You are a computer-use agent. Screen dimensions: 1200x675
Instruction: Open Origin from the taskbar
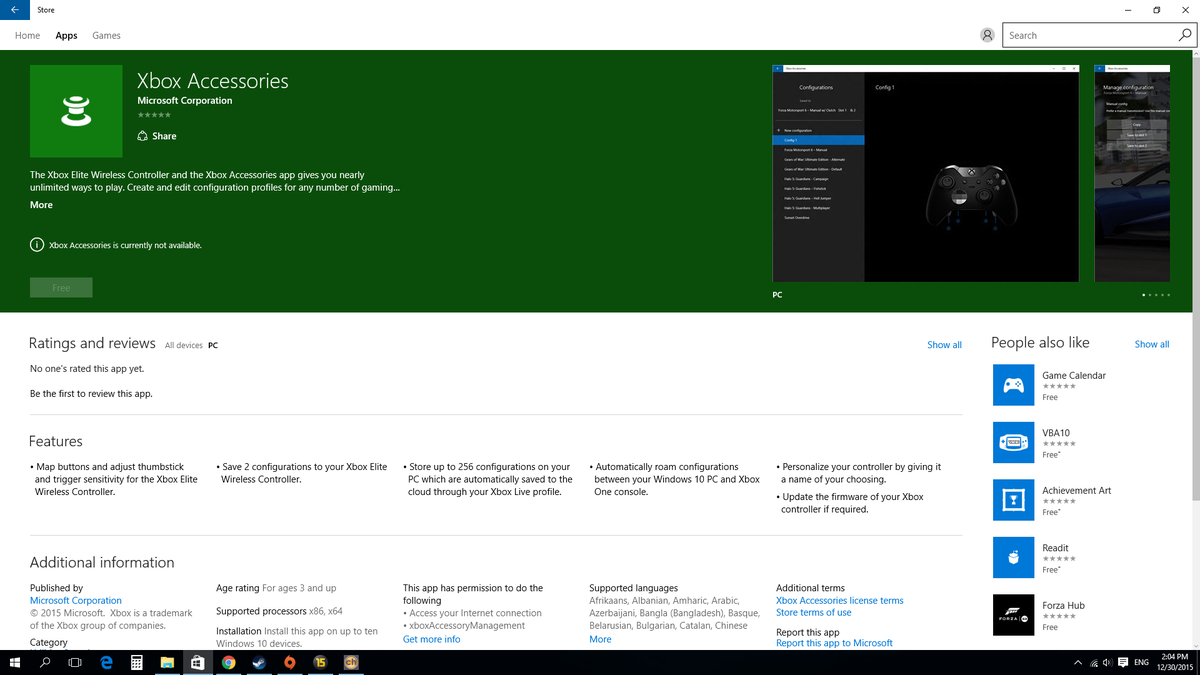290,662
